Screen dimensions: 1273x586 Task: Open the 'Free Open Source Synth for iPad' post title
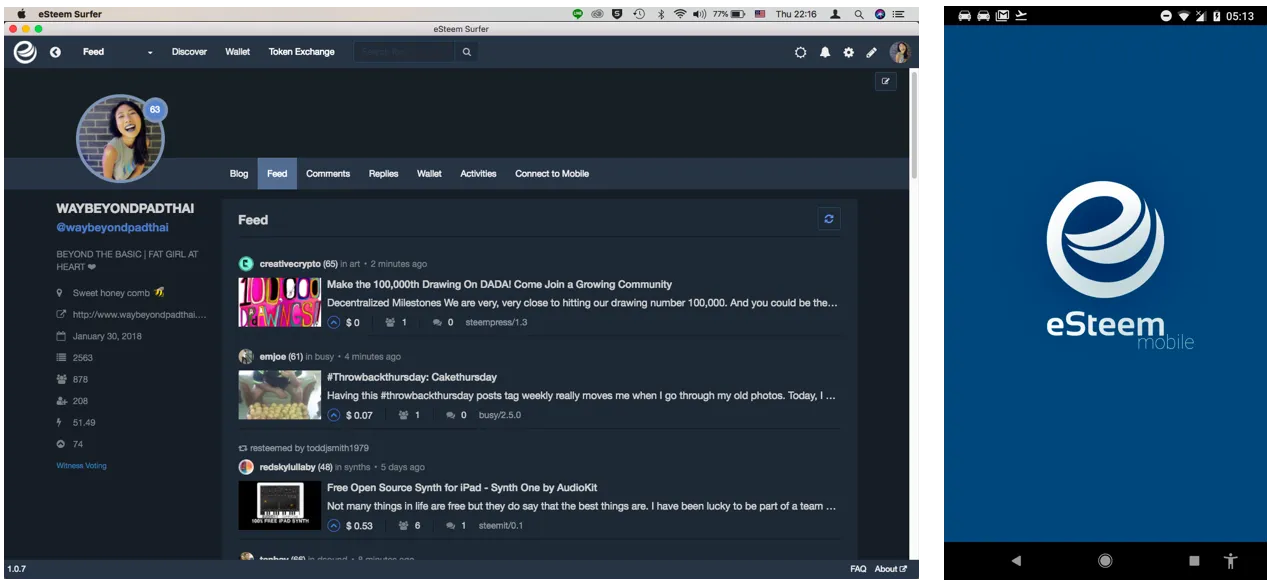pyautogui.click(x=462, y=488)
